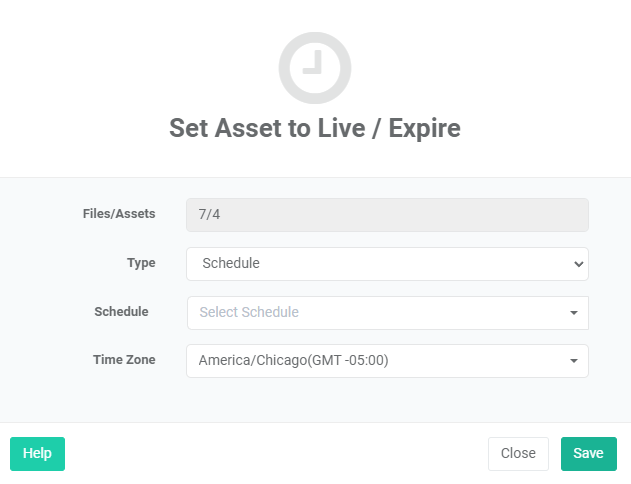Click the Type field label
Image resolution: width=631 pixels, height=484 pixels.
coord(141,263)
